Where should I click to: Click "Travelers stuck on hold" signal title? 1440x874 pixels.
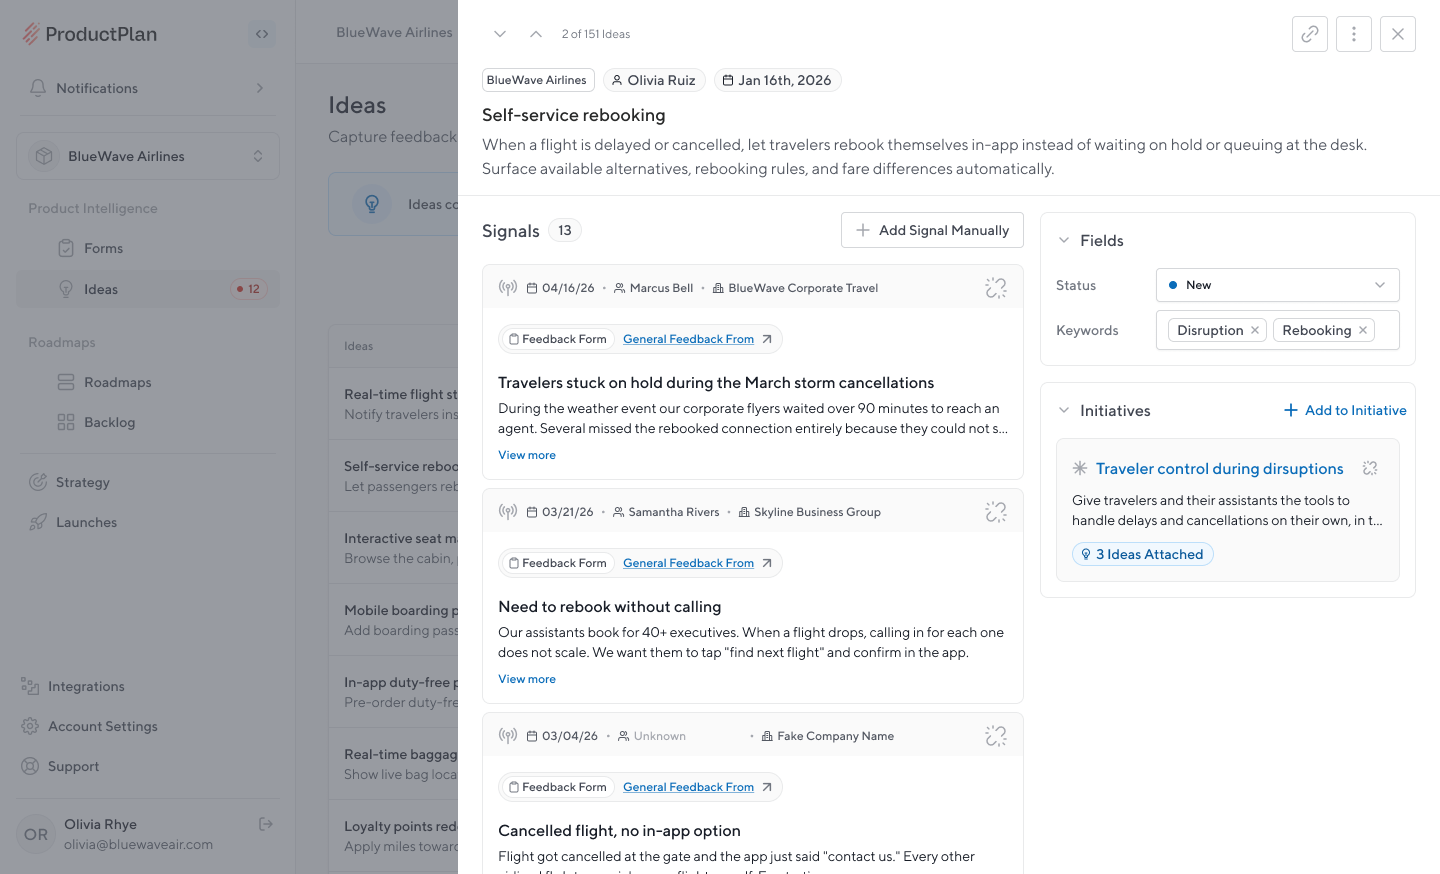click(x=716, y=383)
